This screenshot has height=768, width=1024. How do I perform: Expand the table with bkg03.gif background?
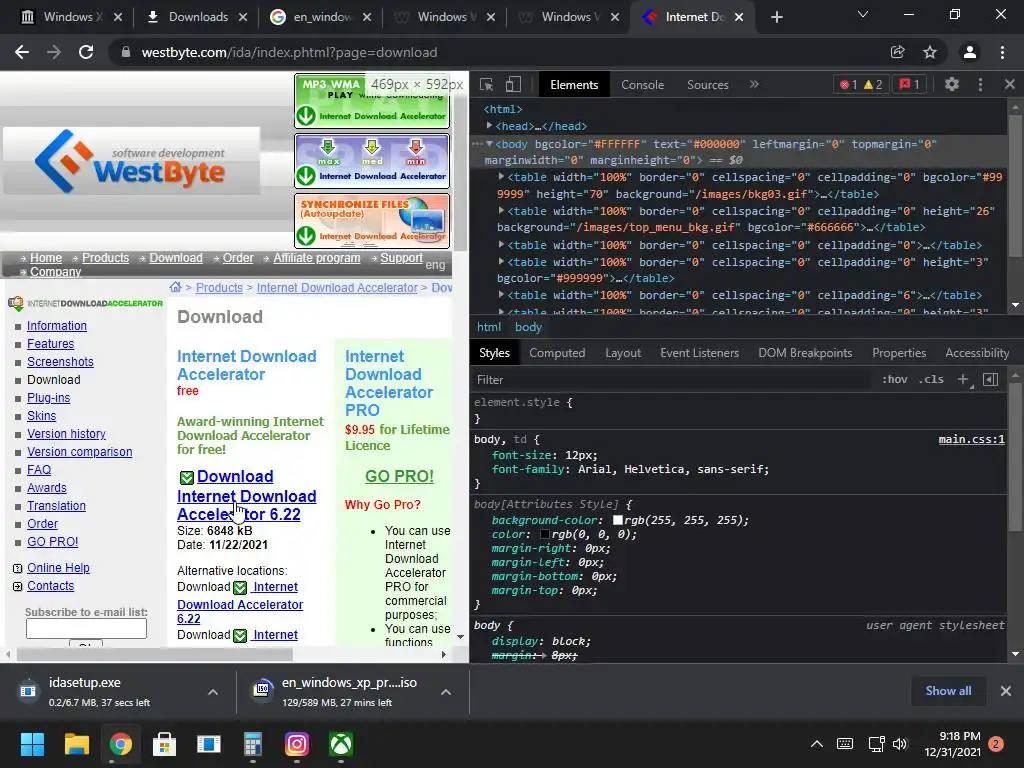501,176
